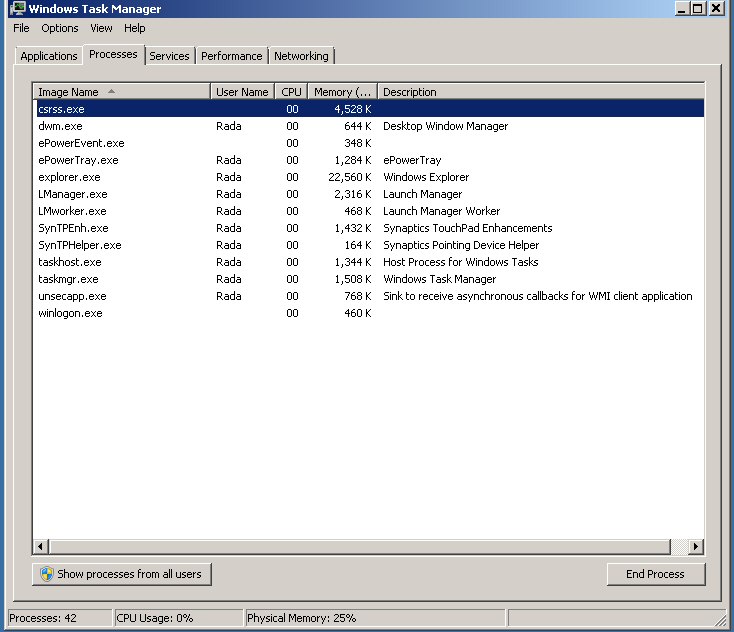The width and height of the screenshot is (734, 632).
Task: Select the dwm.exe process
Action: pyautogui.click(x=369, y=126)
